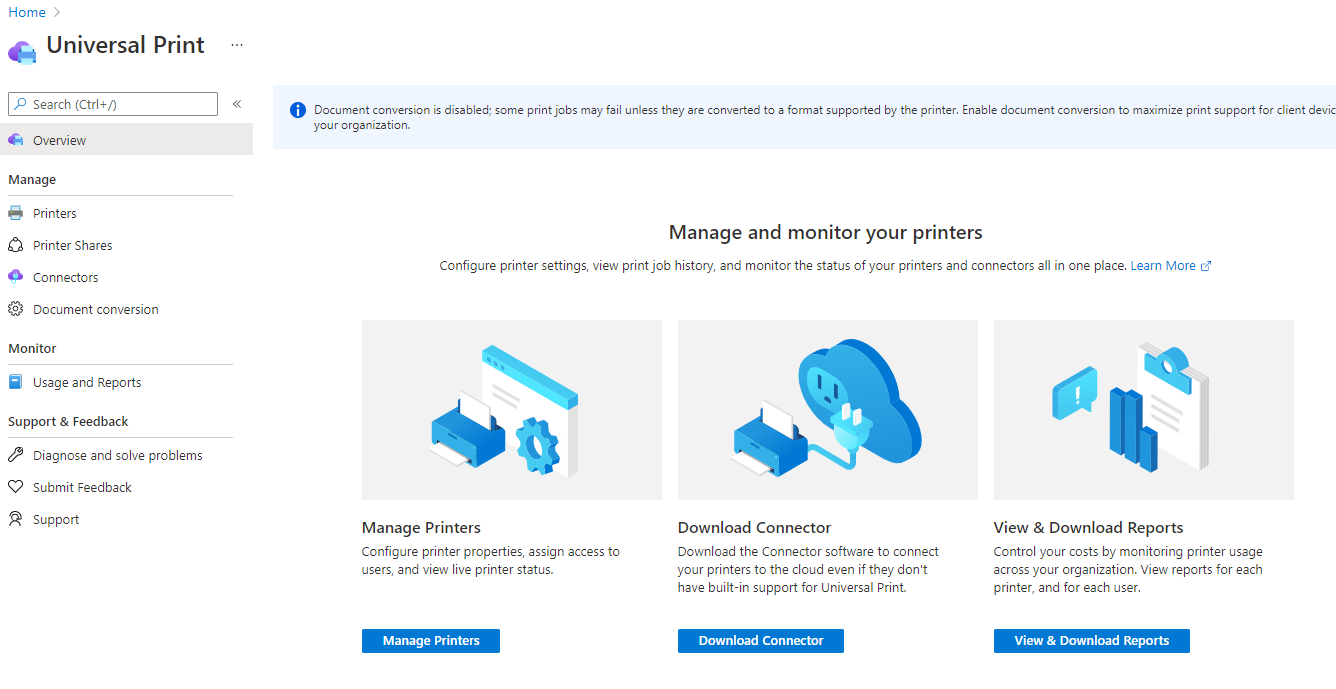
Task: Click the magnifier icon in the search box
Action: (21, 104)
